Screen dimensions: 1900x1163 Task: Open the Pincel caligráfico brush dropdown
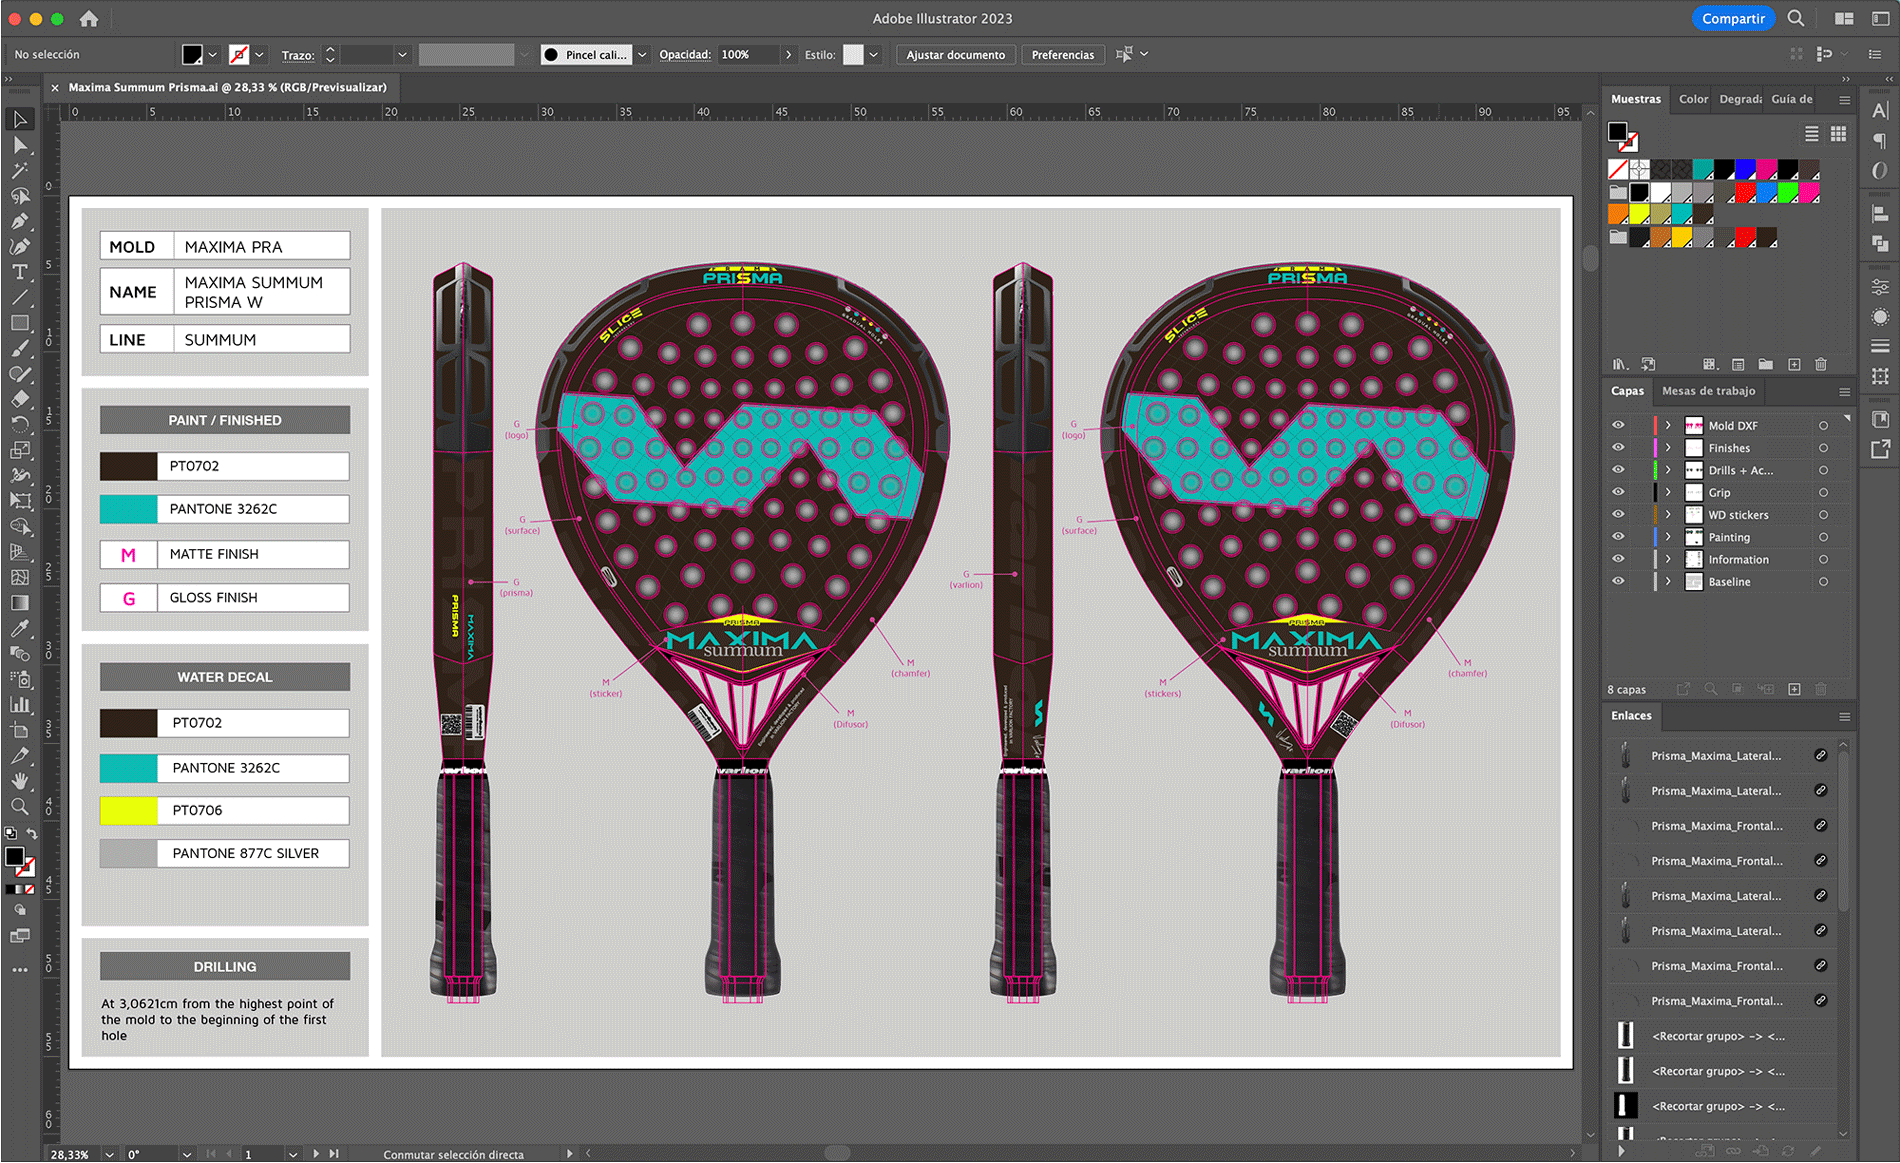[642, 55]
